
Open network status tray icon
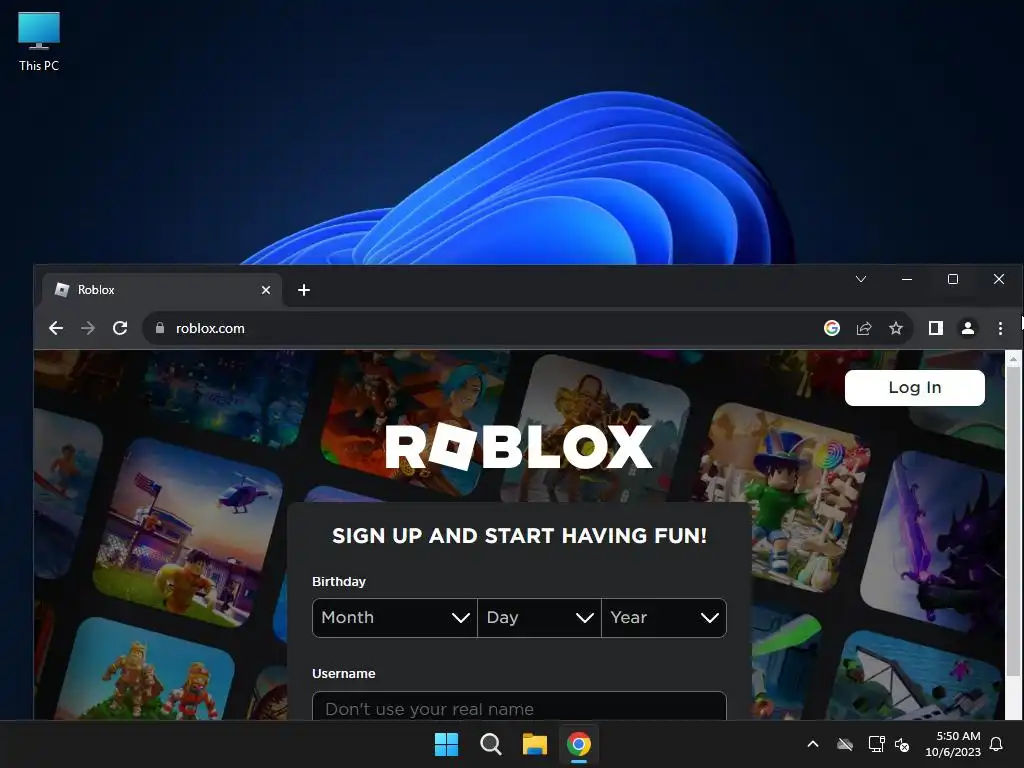tap(876, 744)
